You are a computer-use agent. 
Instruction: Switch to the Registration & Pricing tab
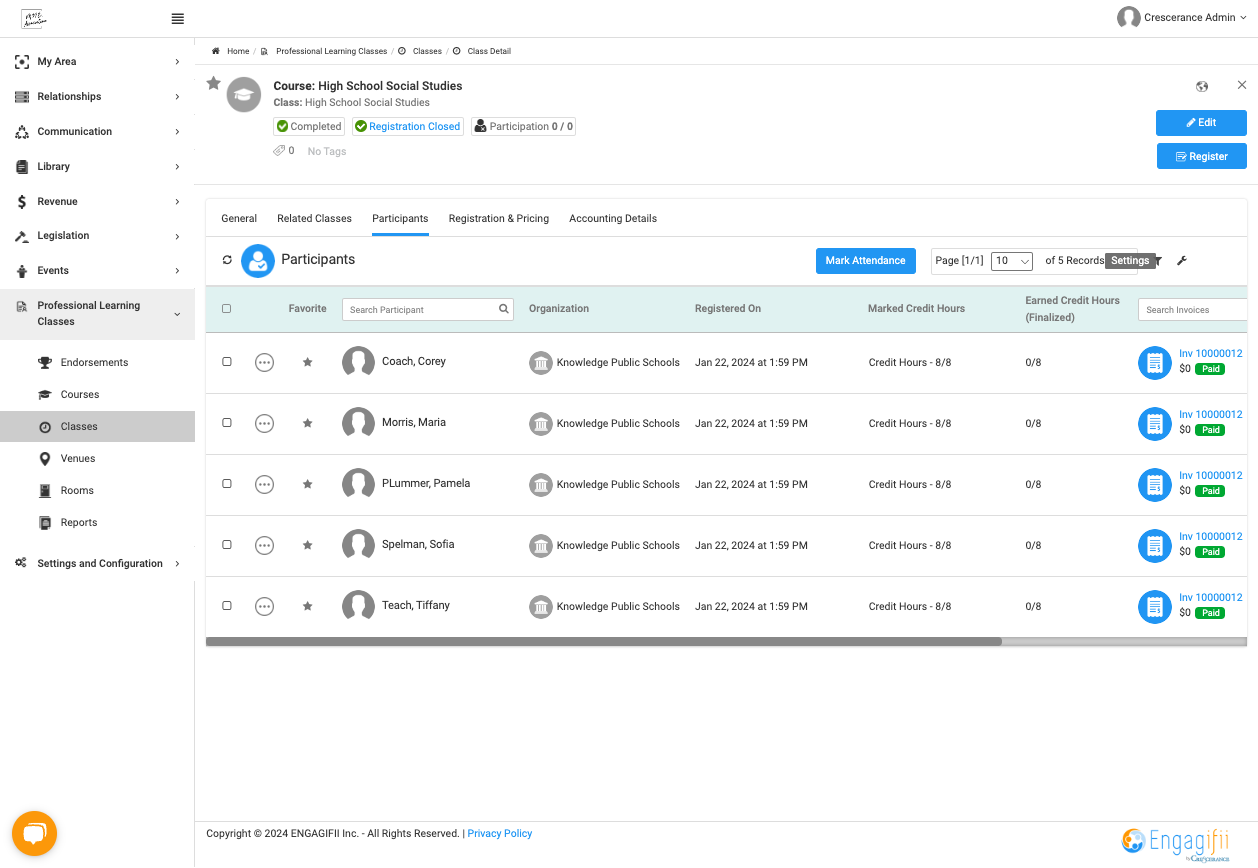point(498,219)
